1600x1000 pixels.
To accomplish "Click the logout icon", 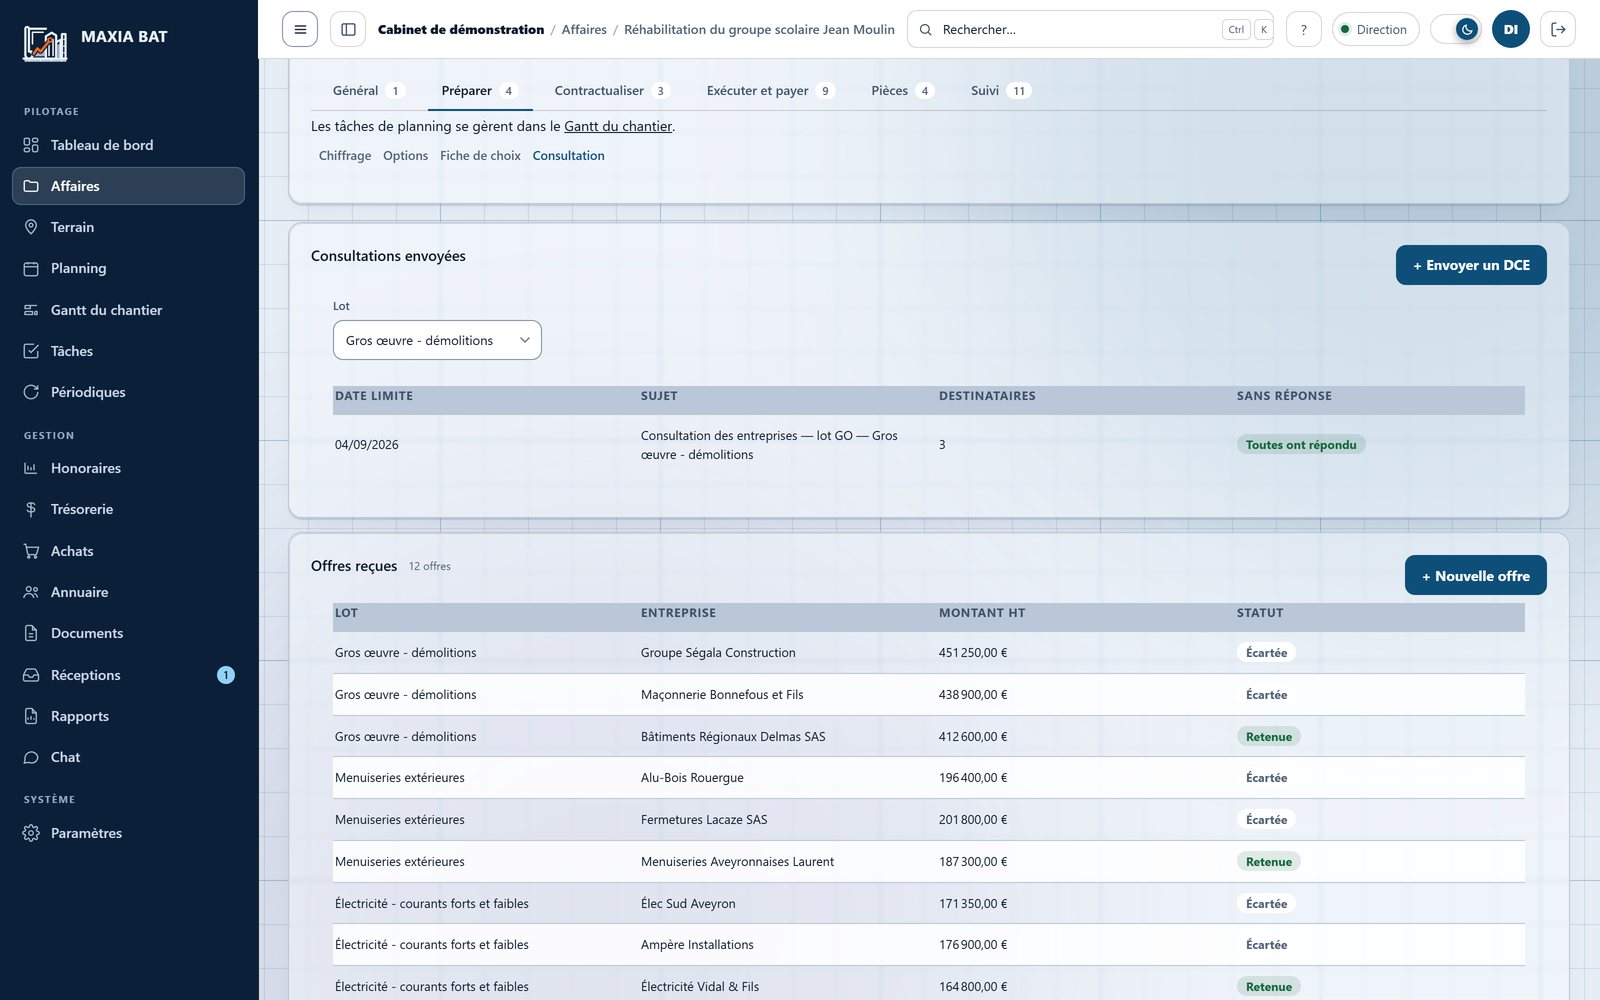I will point(1558,29).
